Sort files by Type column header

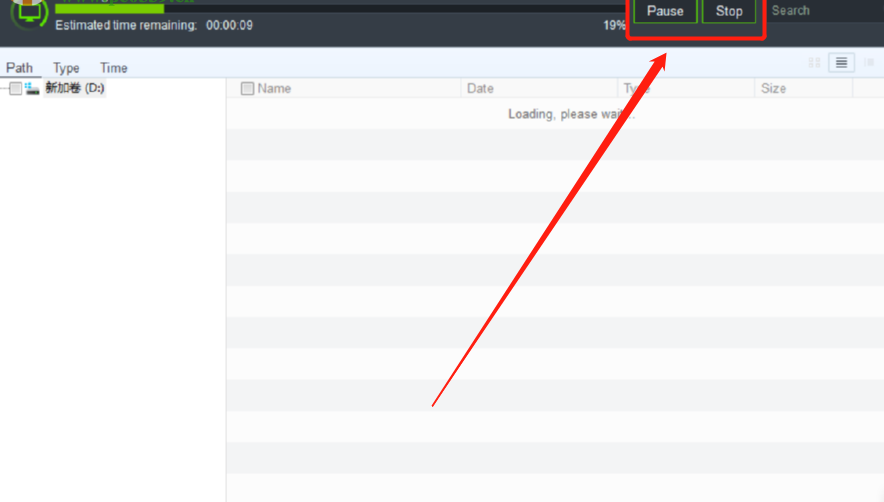click(x=637, y=88)
